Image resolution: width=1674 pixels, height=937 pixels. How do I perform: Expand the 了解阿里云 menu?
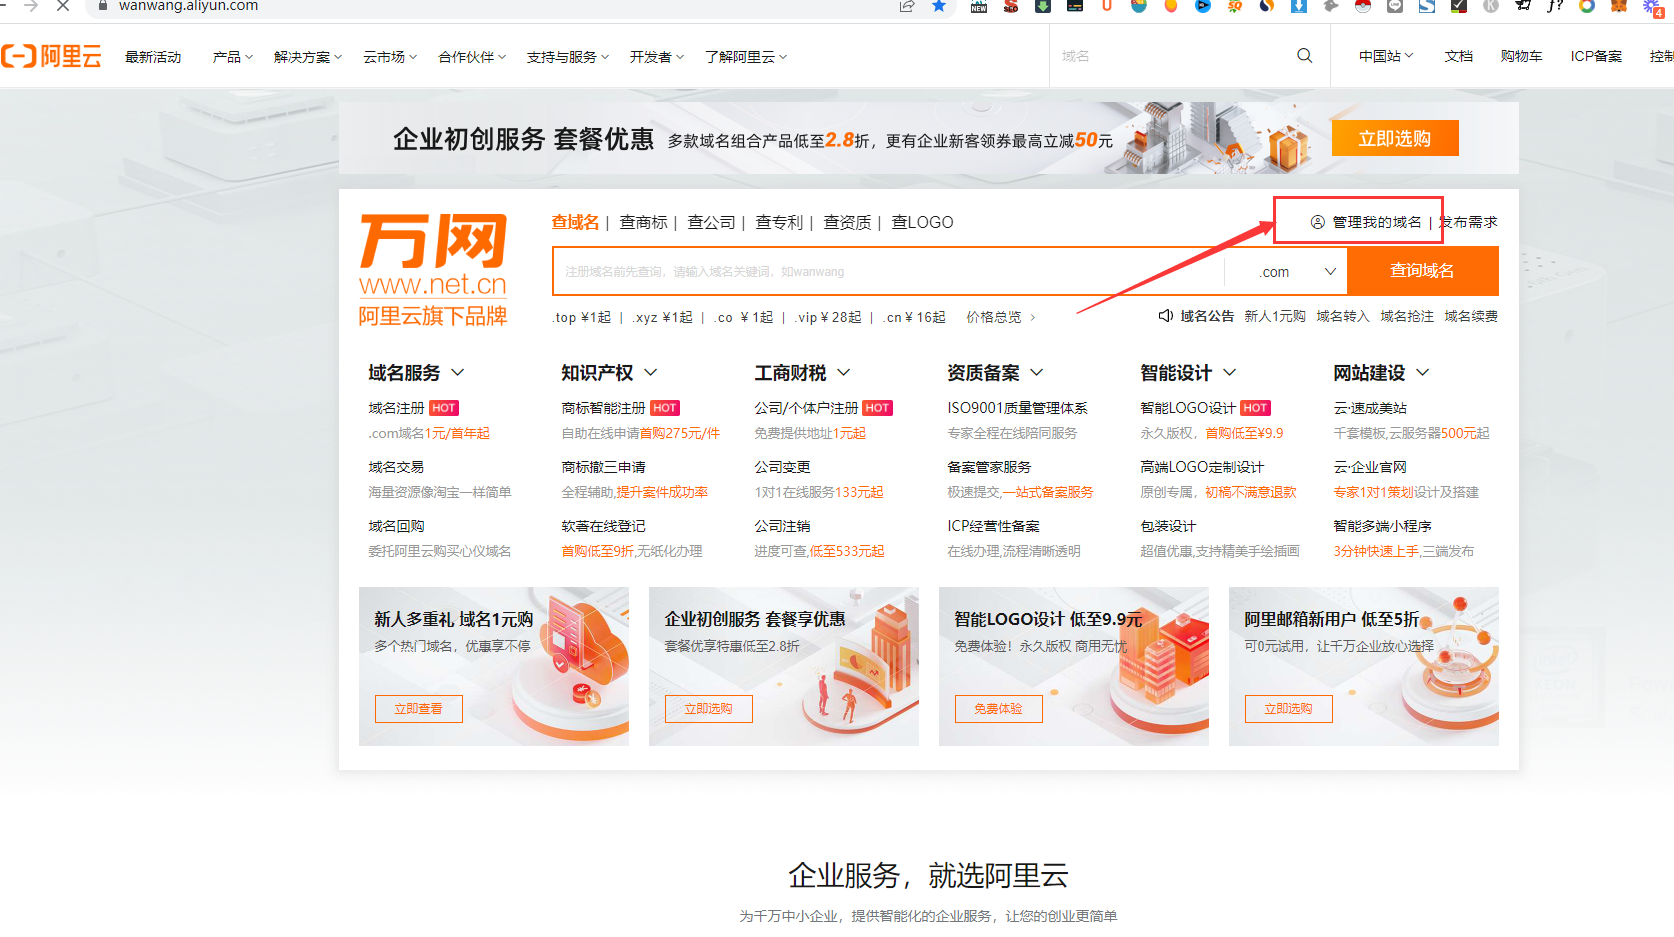tap(746, 57)
